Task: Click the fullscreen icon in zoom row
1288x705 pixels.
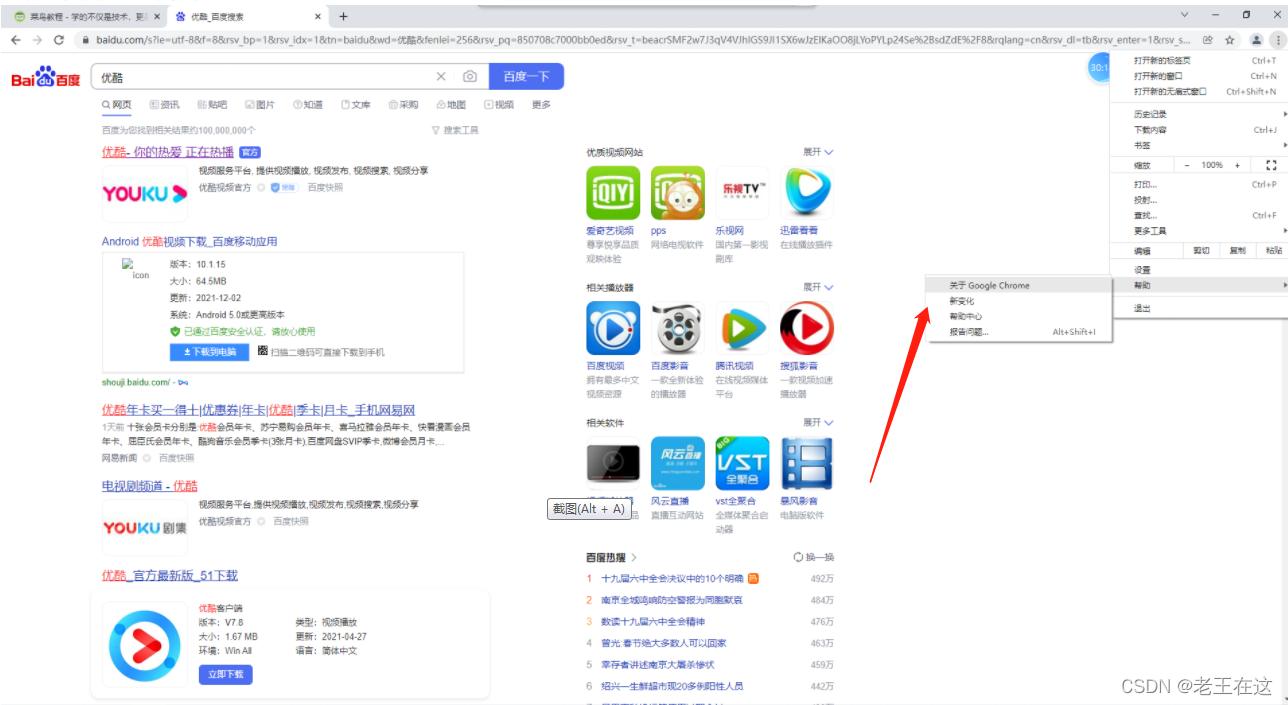Action: point(1271,165)
